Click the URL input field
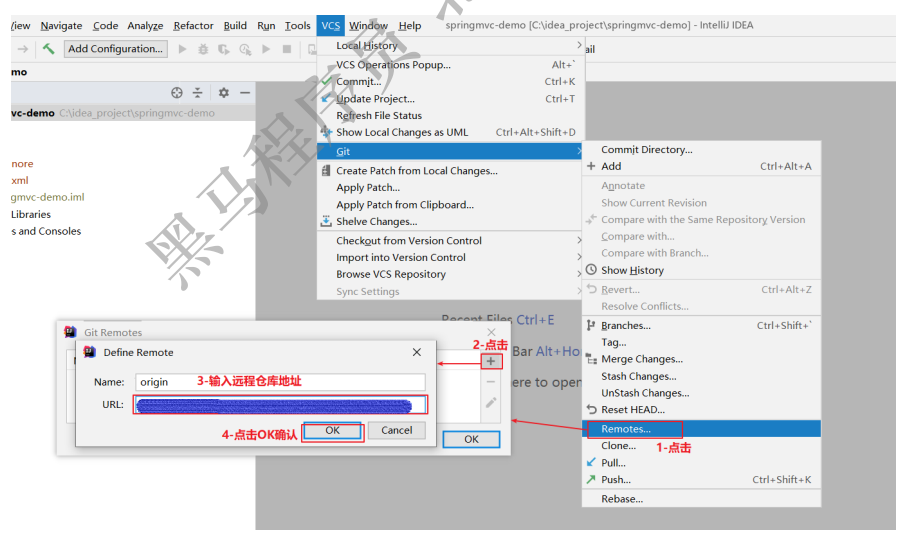Screen dimensions: 920x538 click(280, 405)
